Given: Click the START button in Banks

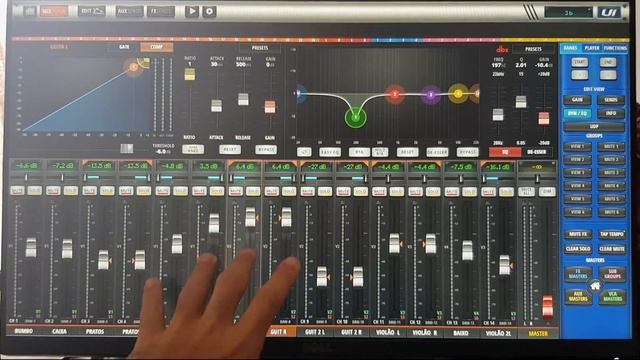Looking at the screenshot, I should click(580, 62).
